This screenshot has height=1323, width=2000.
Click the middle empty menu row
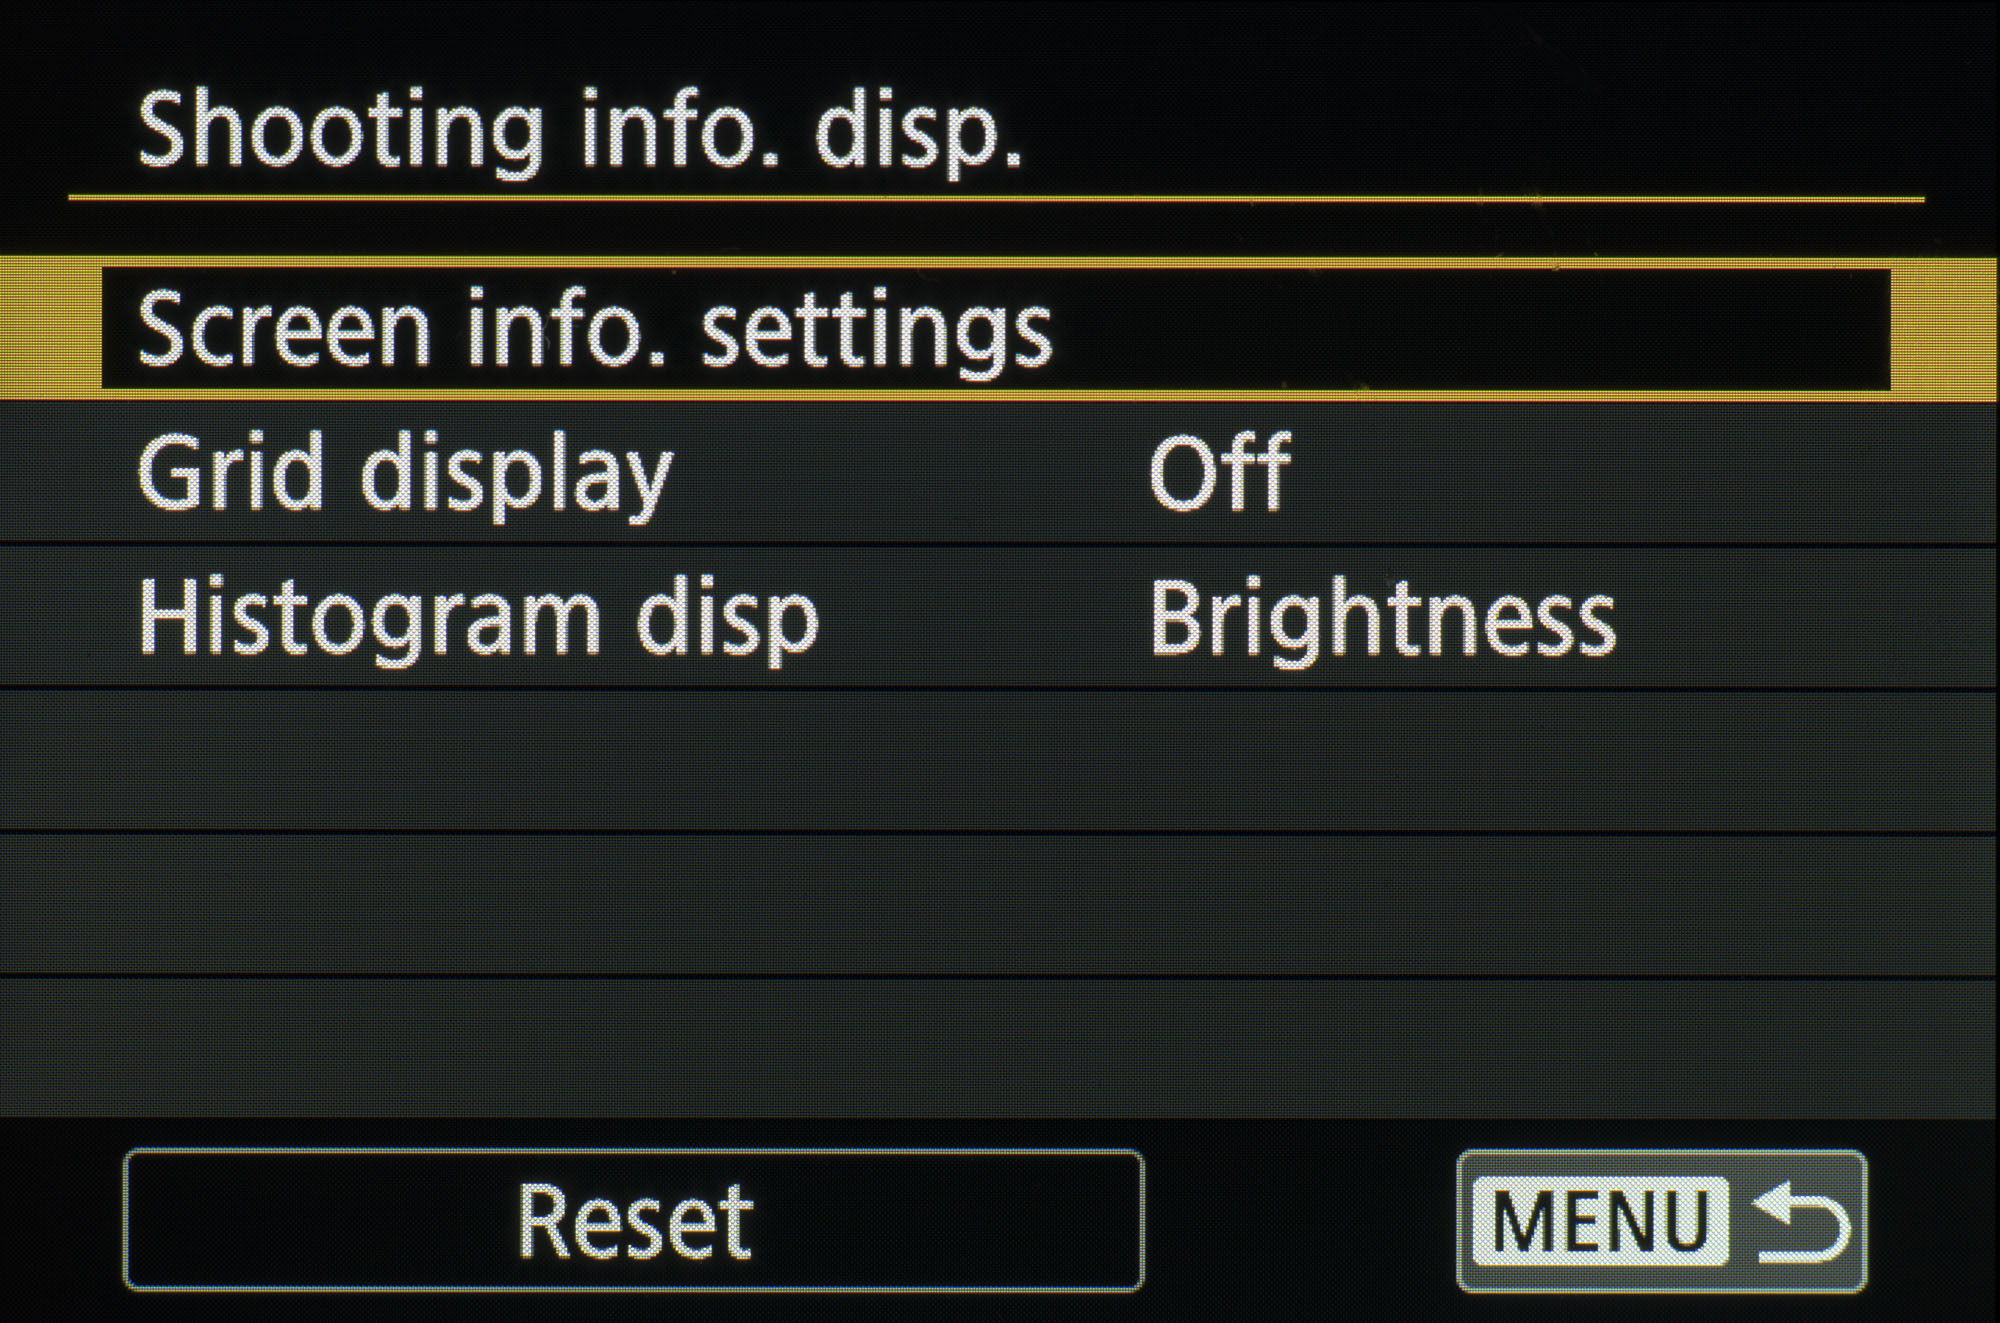pyautogui.click(x=1000, y=904)
